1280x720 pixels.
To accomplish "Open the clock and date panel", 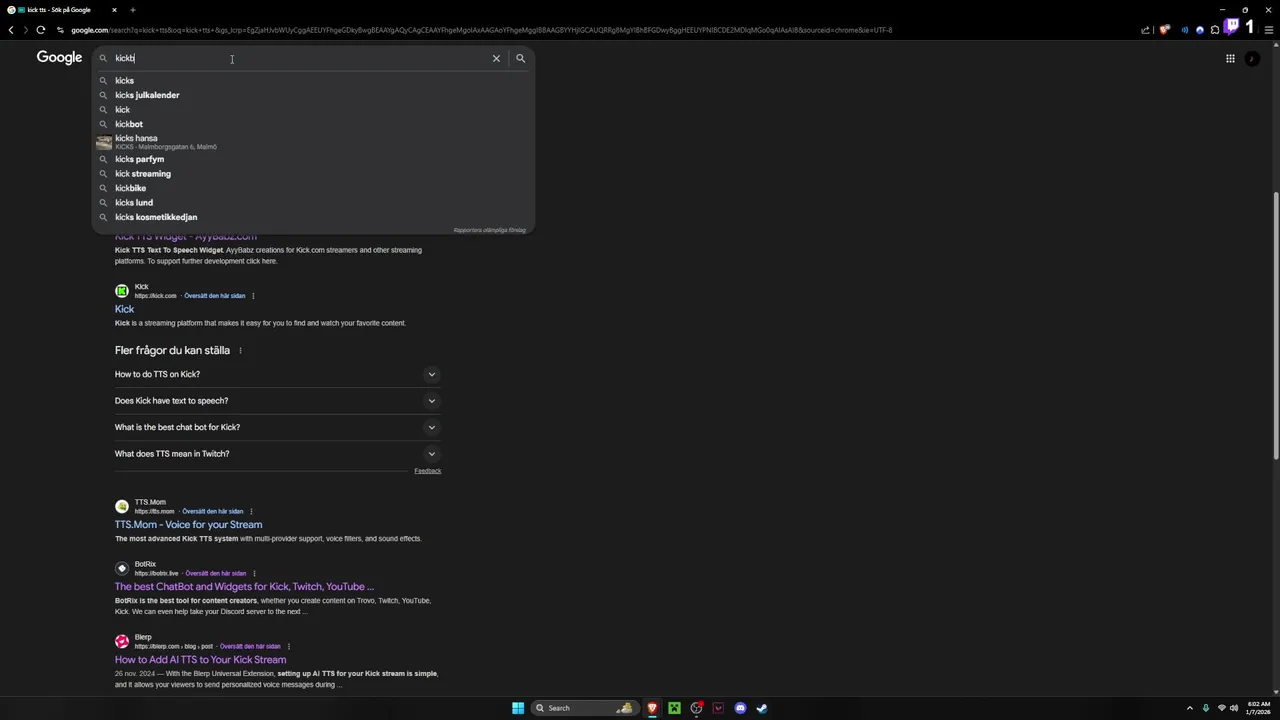I will 1259,708.
